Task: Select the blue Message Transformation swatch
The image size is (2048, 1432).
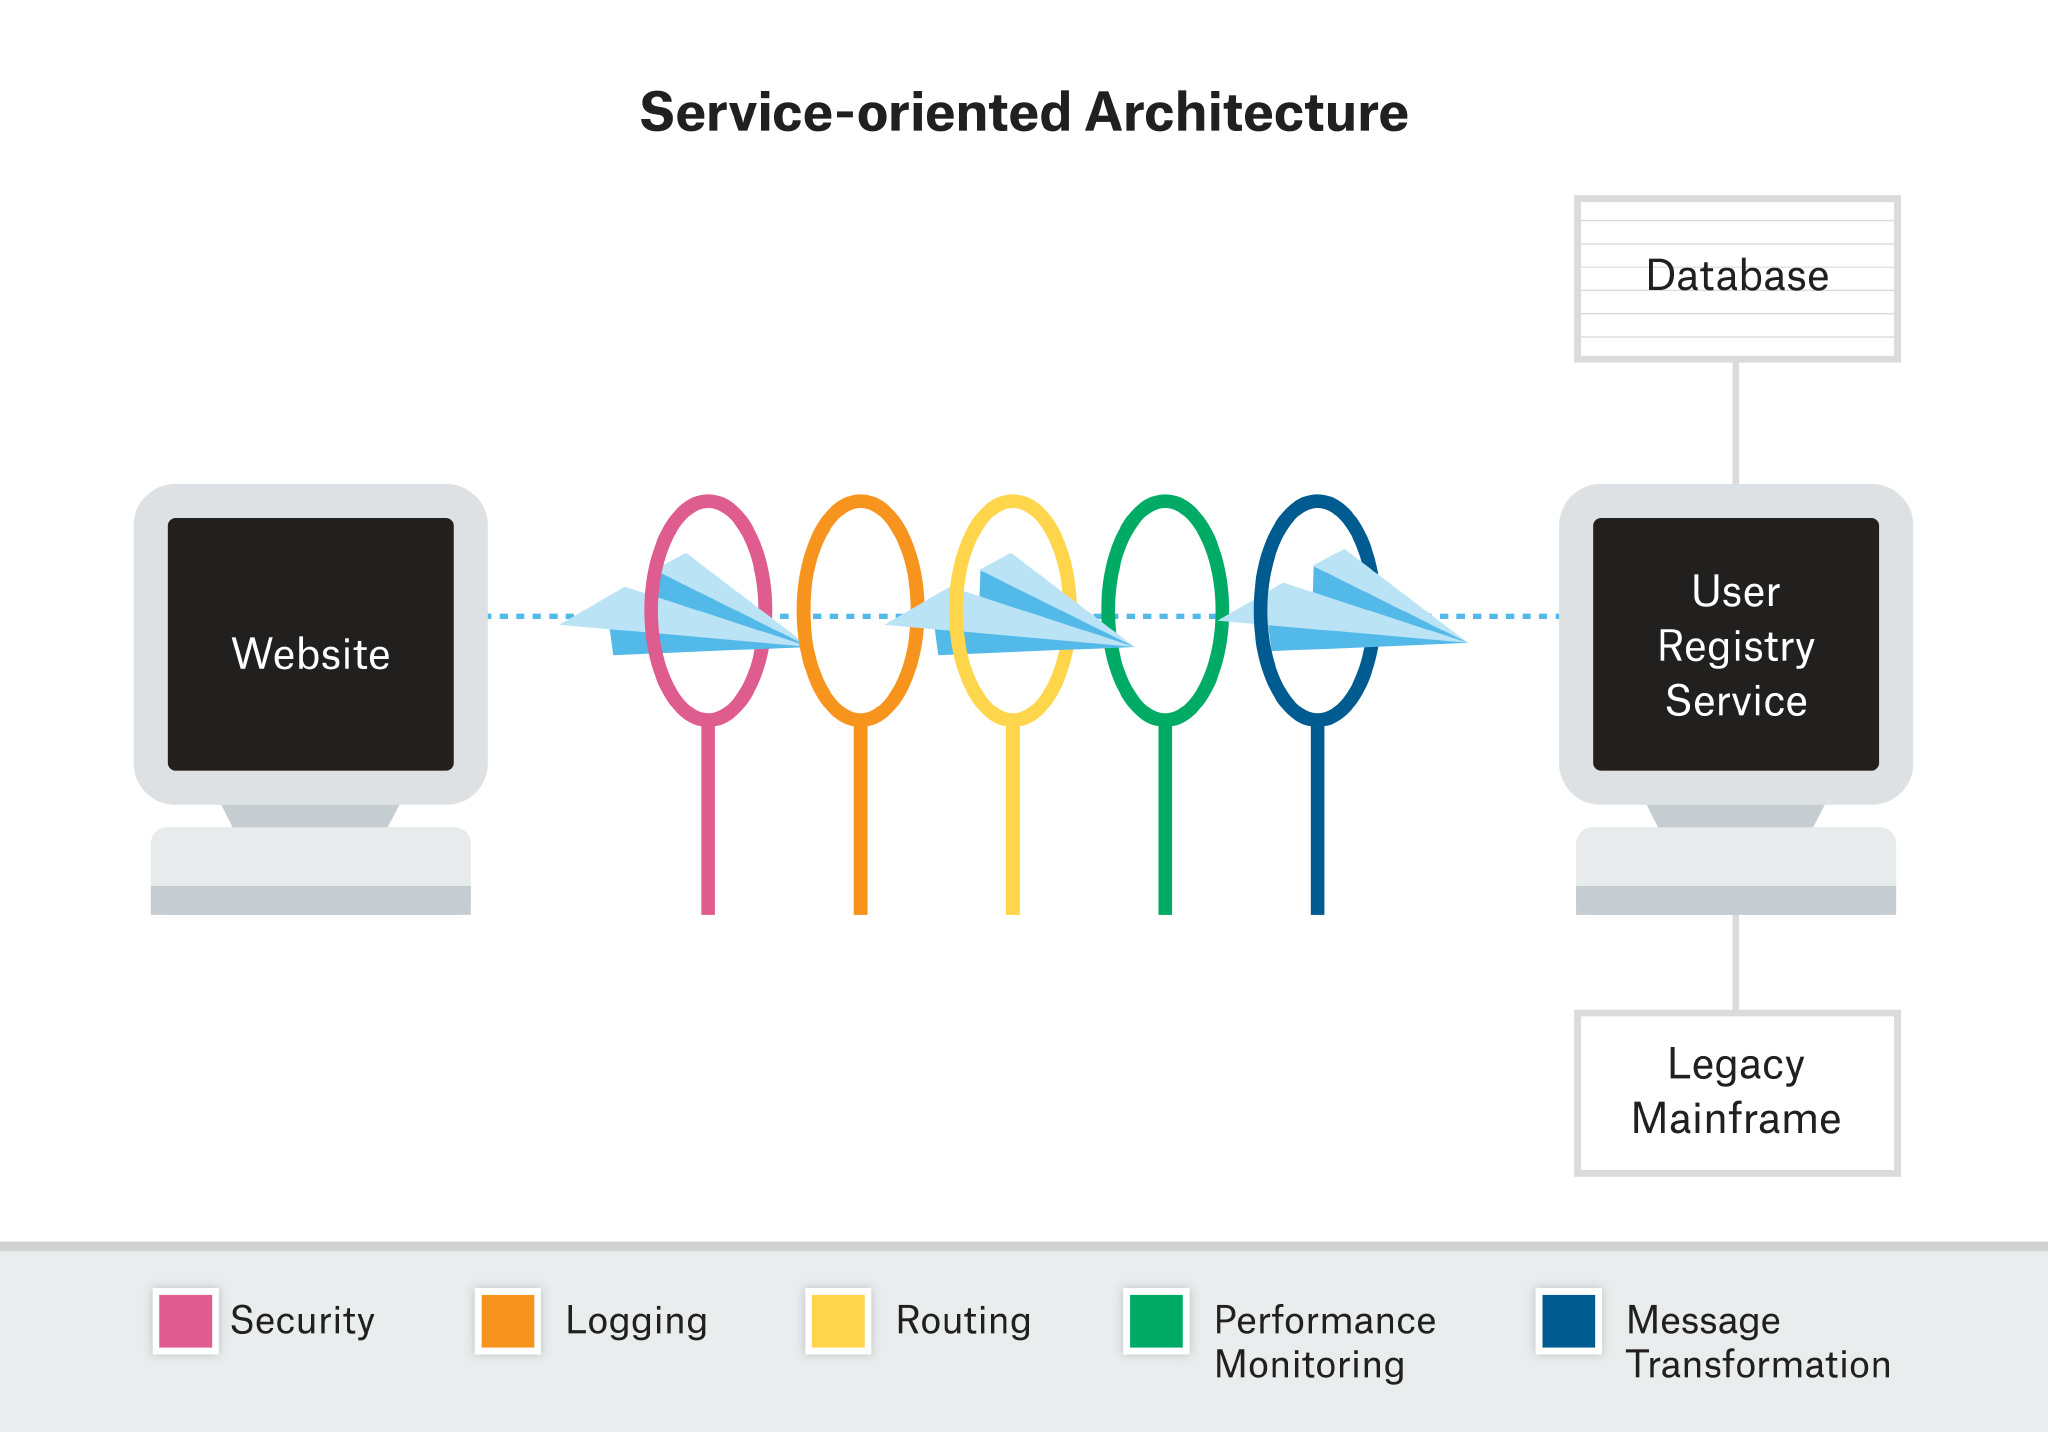Action: [1568, 1321]
